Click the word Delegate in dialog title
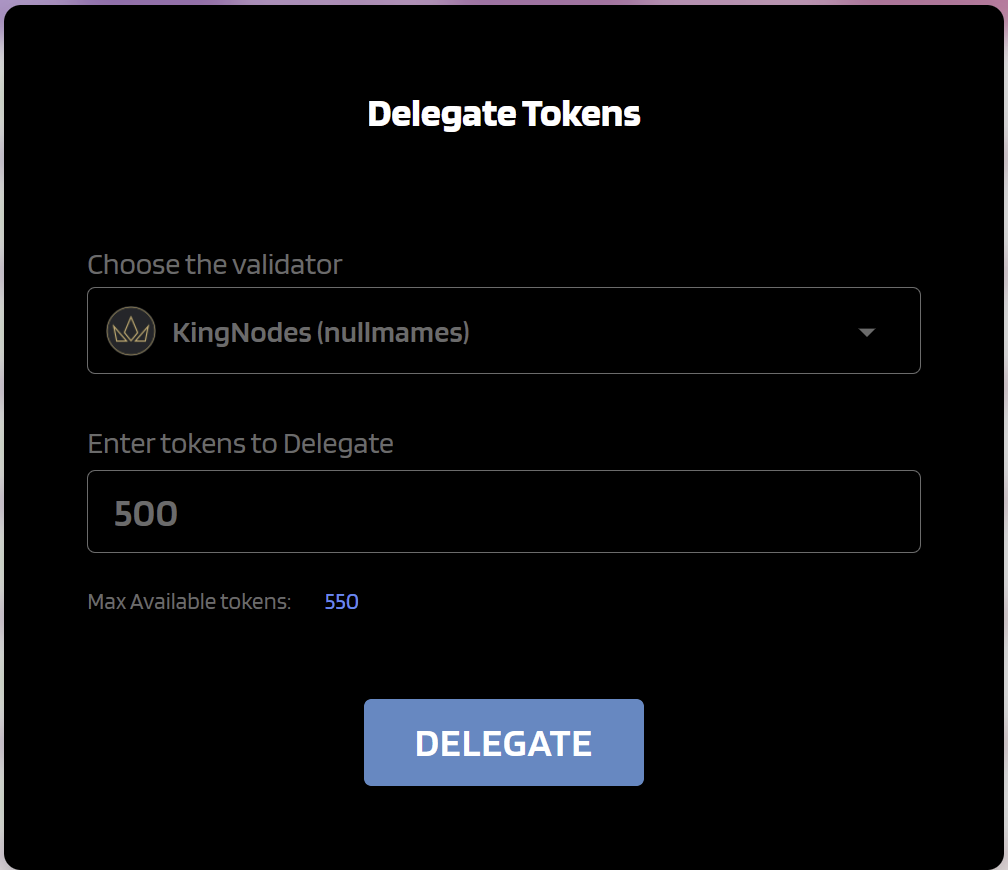Screen dimensions: 1008x870 pos(442,115)
